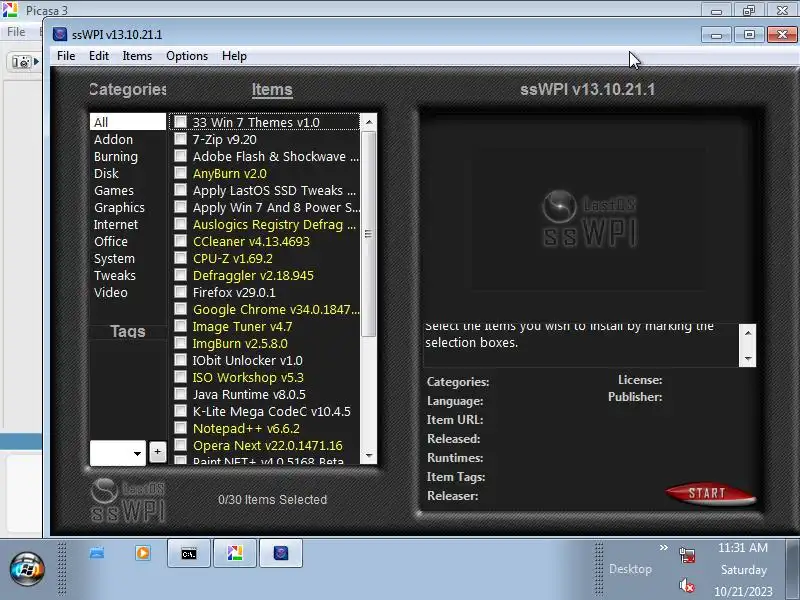Select the Internet category
The height and width of the screenshot is (600, 800).
point(128,224)
